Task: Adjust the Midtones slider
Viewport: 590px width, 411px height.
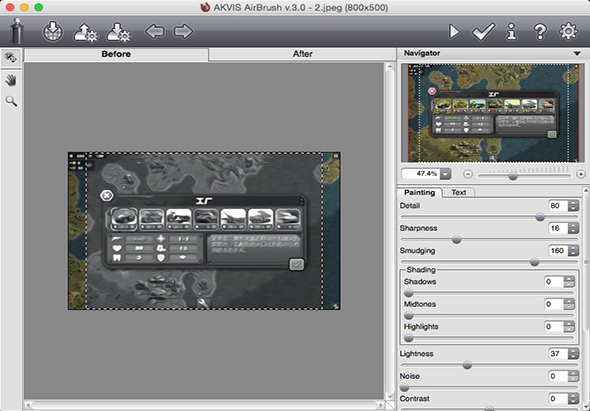Action: [408, 315]
